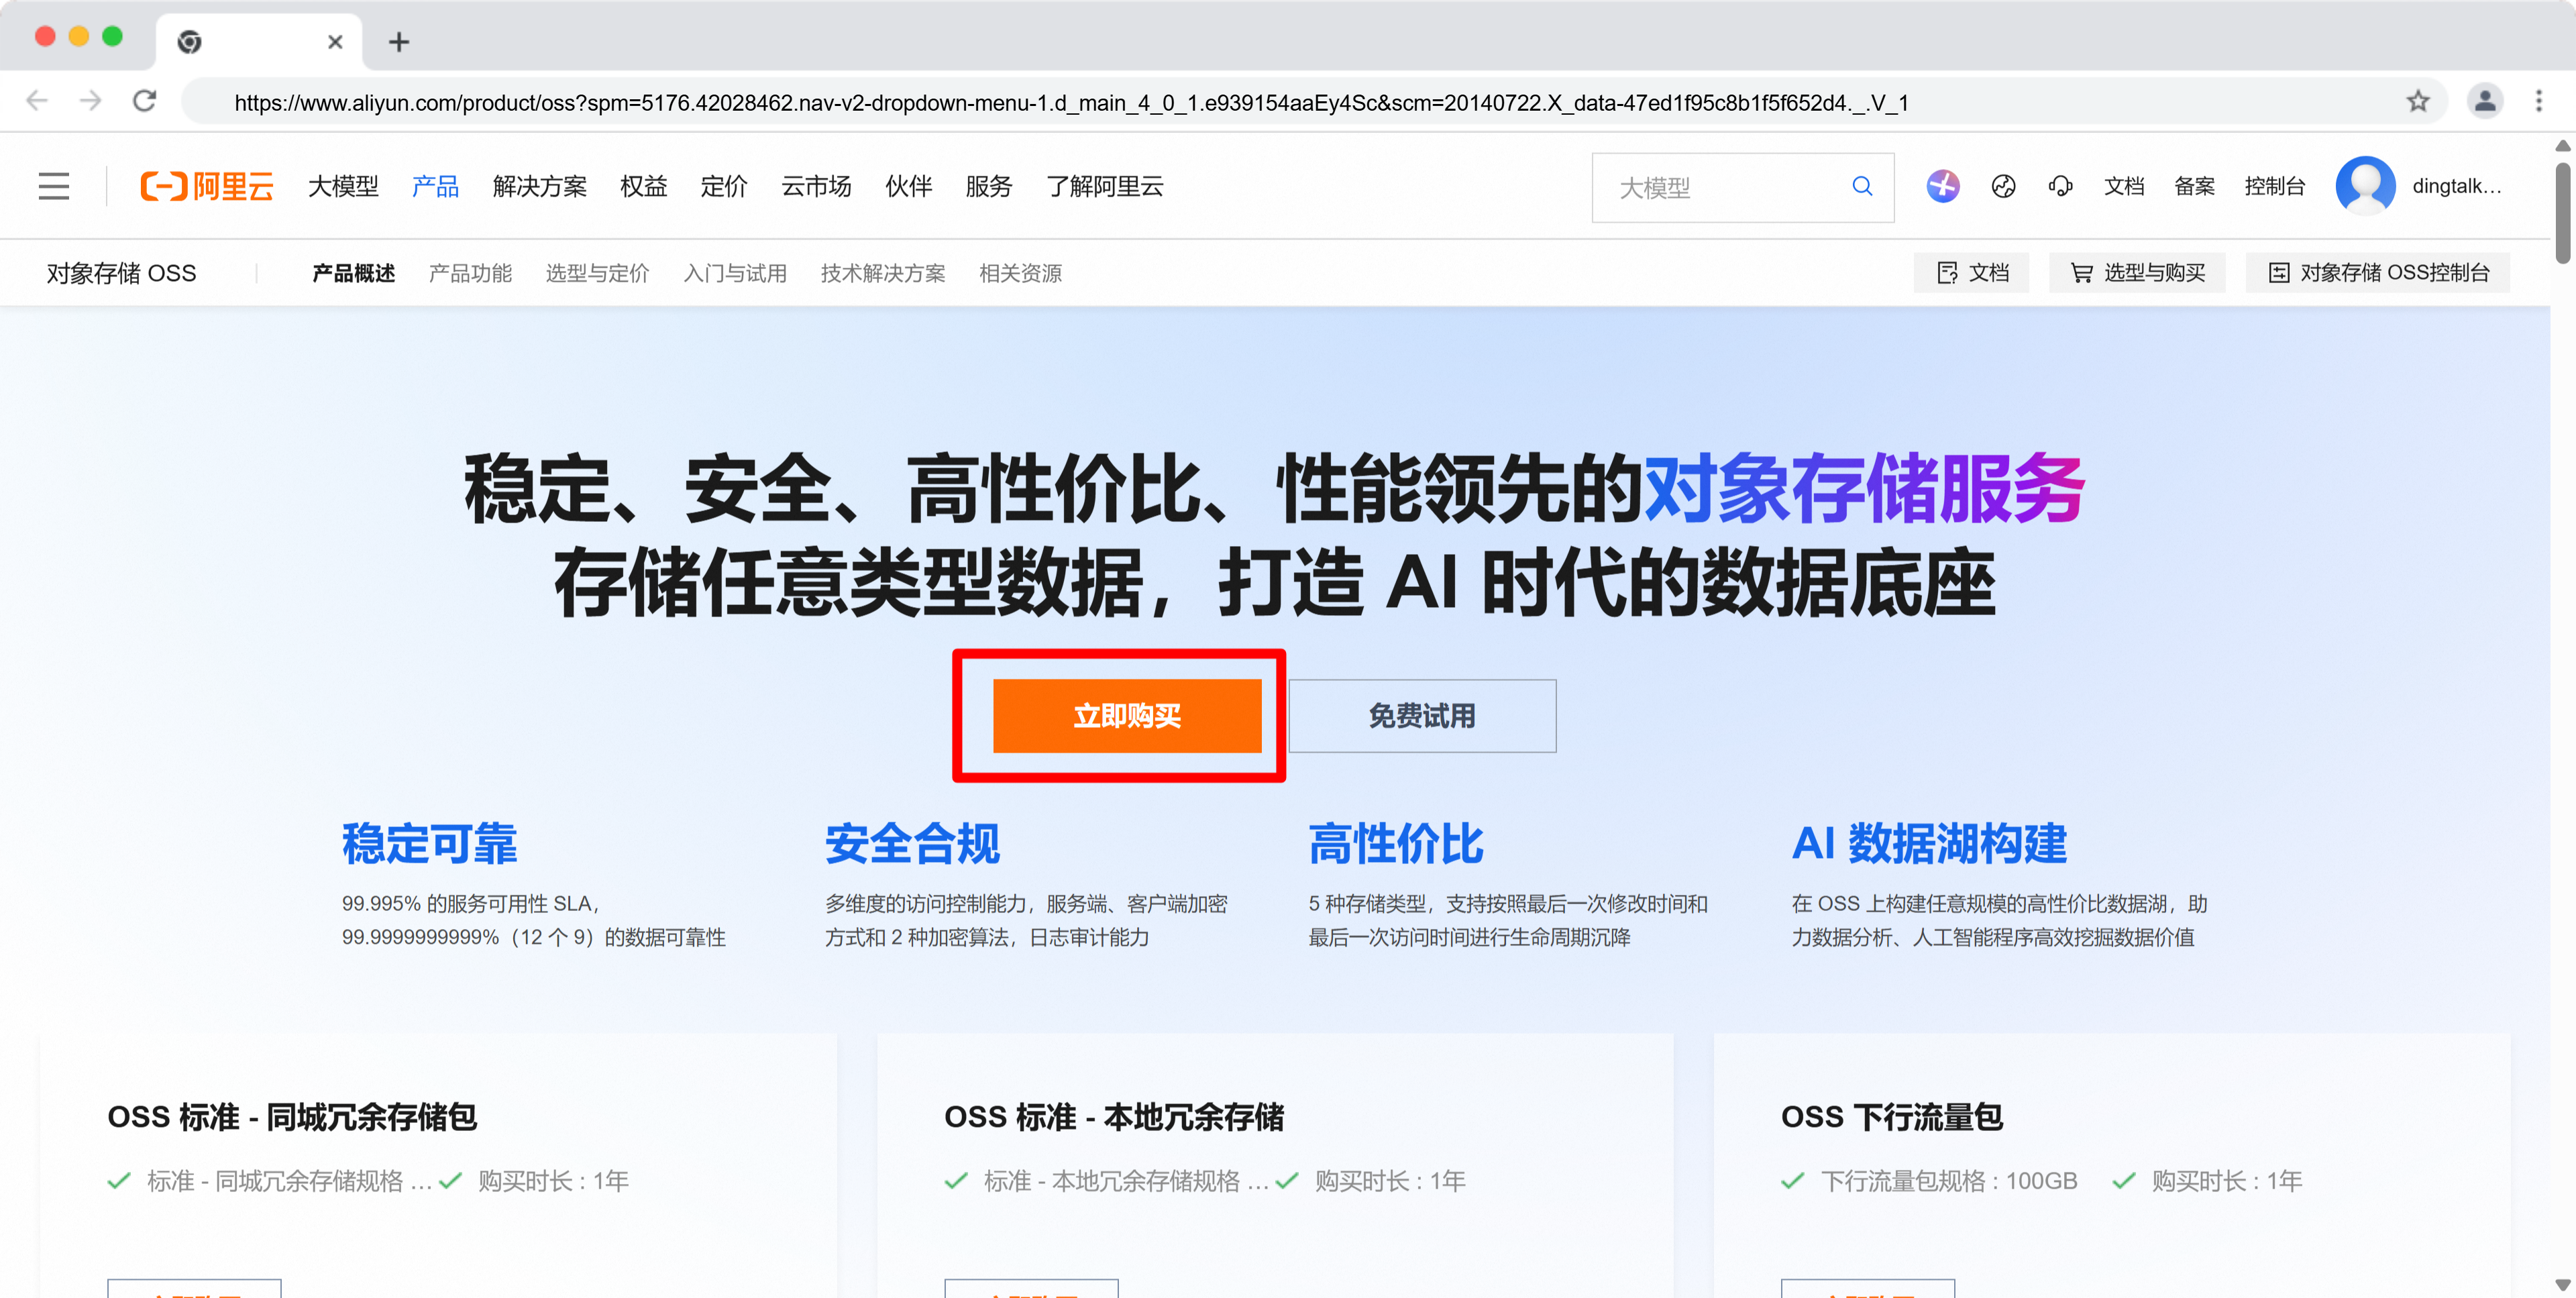Open 产品 navigation menu
The width and height of the screenshot is (2576, 1298).
click(x=435, y=186)
